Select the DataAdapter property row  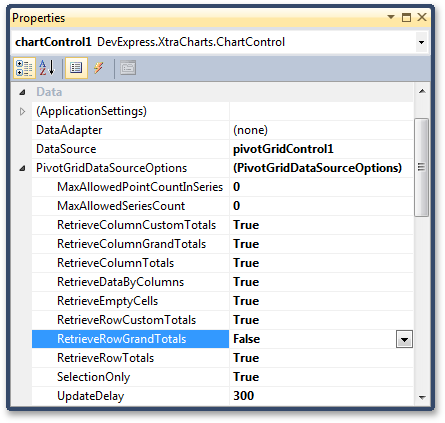(x=222, y=130)
